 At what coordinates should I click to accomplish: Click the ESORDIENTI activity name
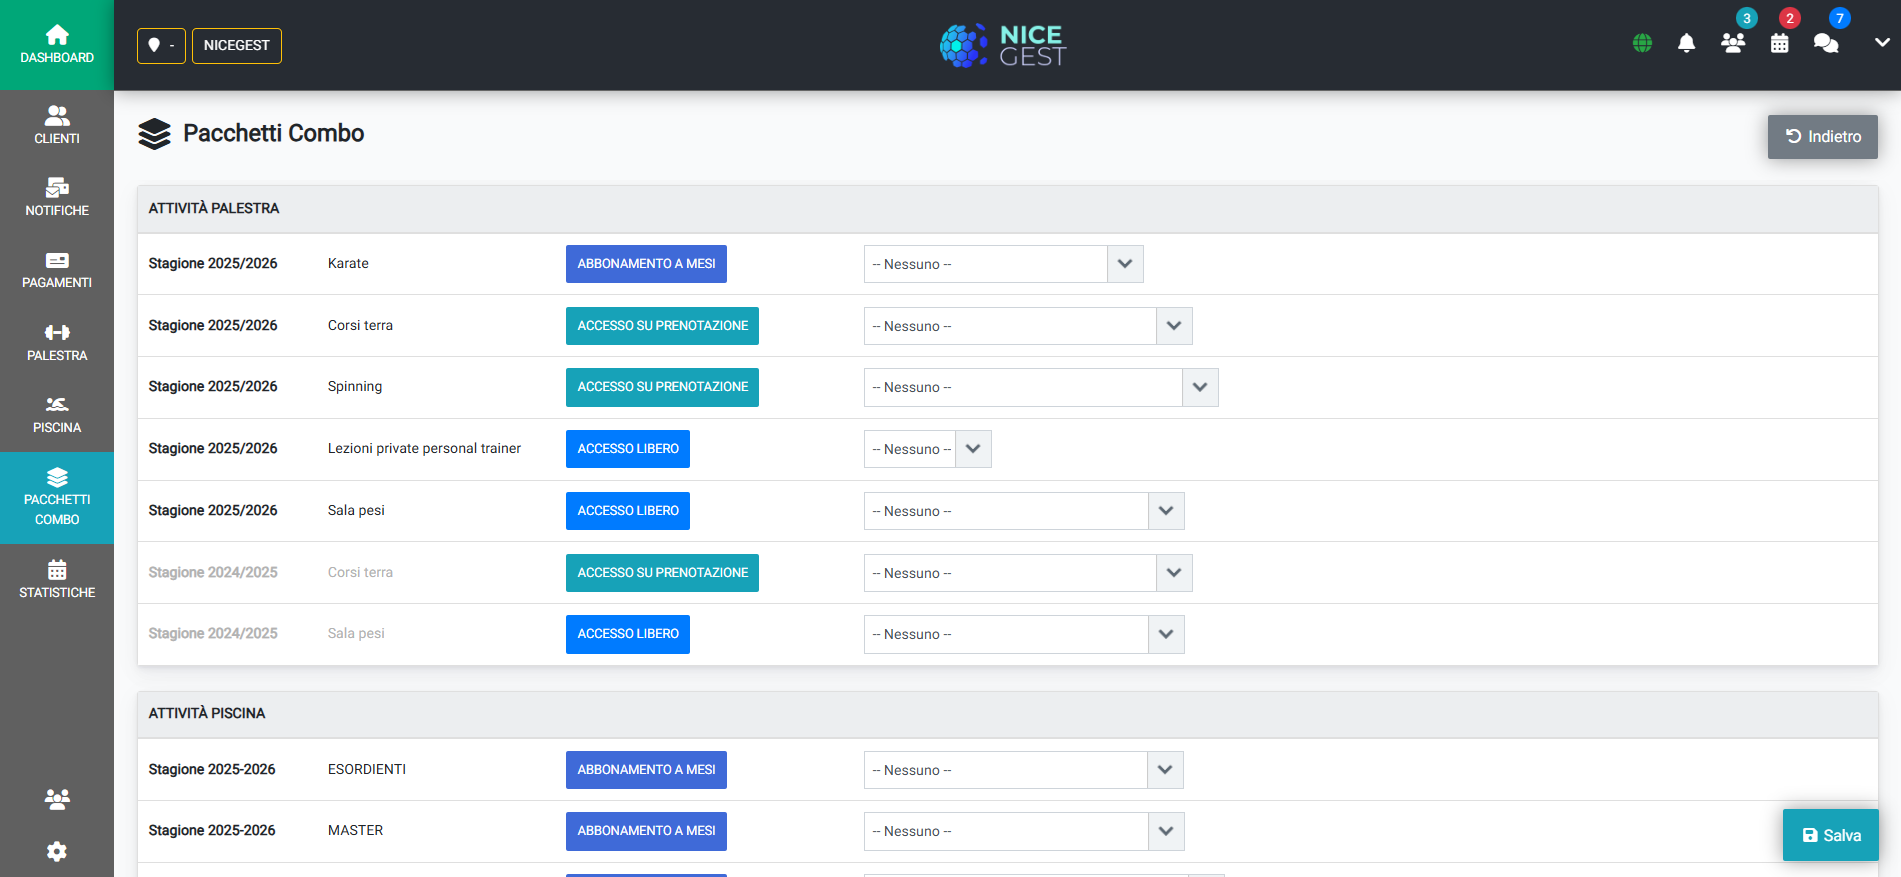point(367,769)
